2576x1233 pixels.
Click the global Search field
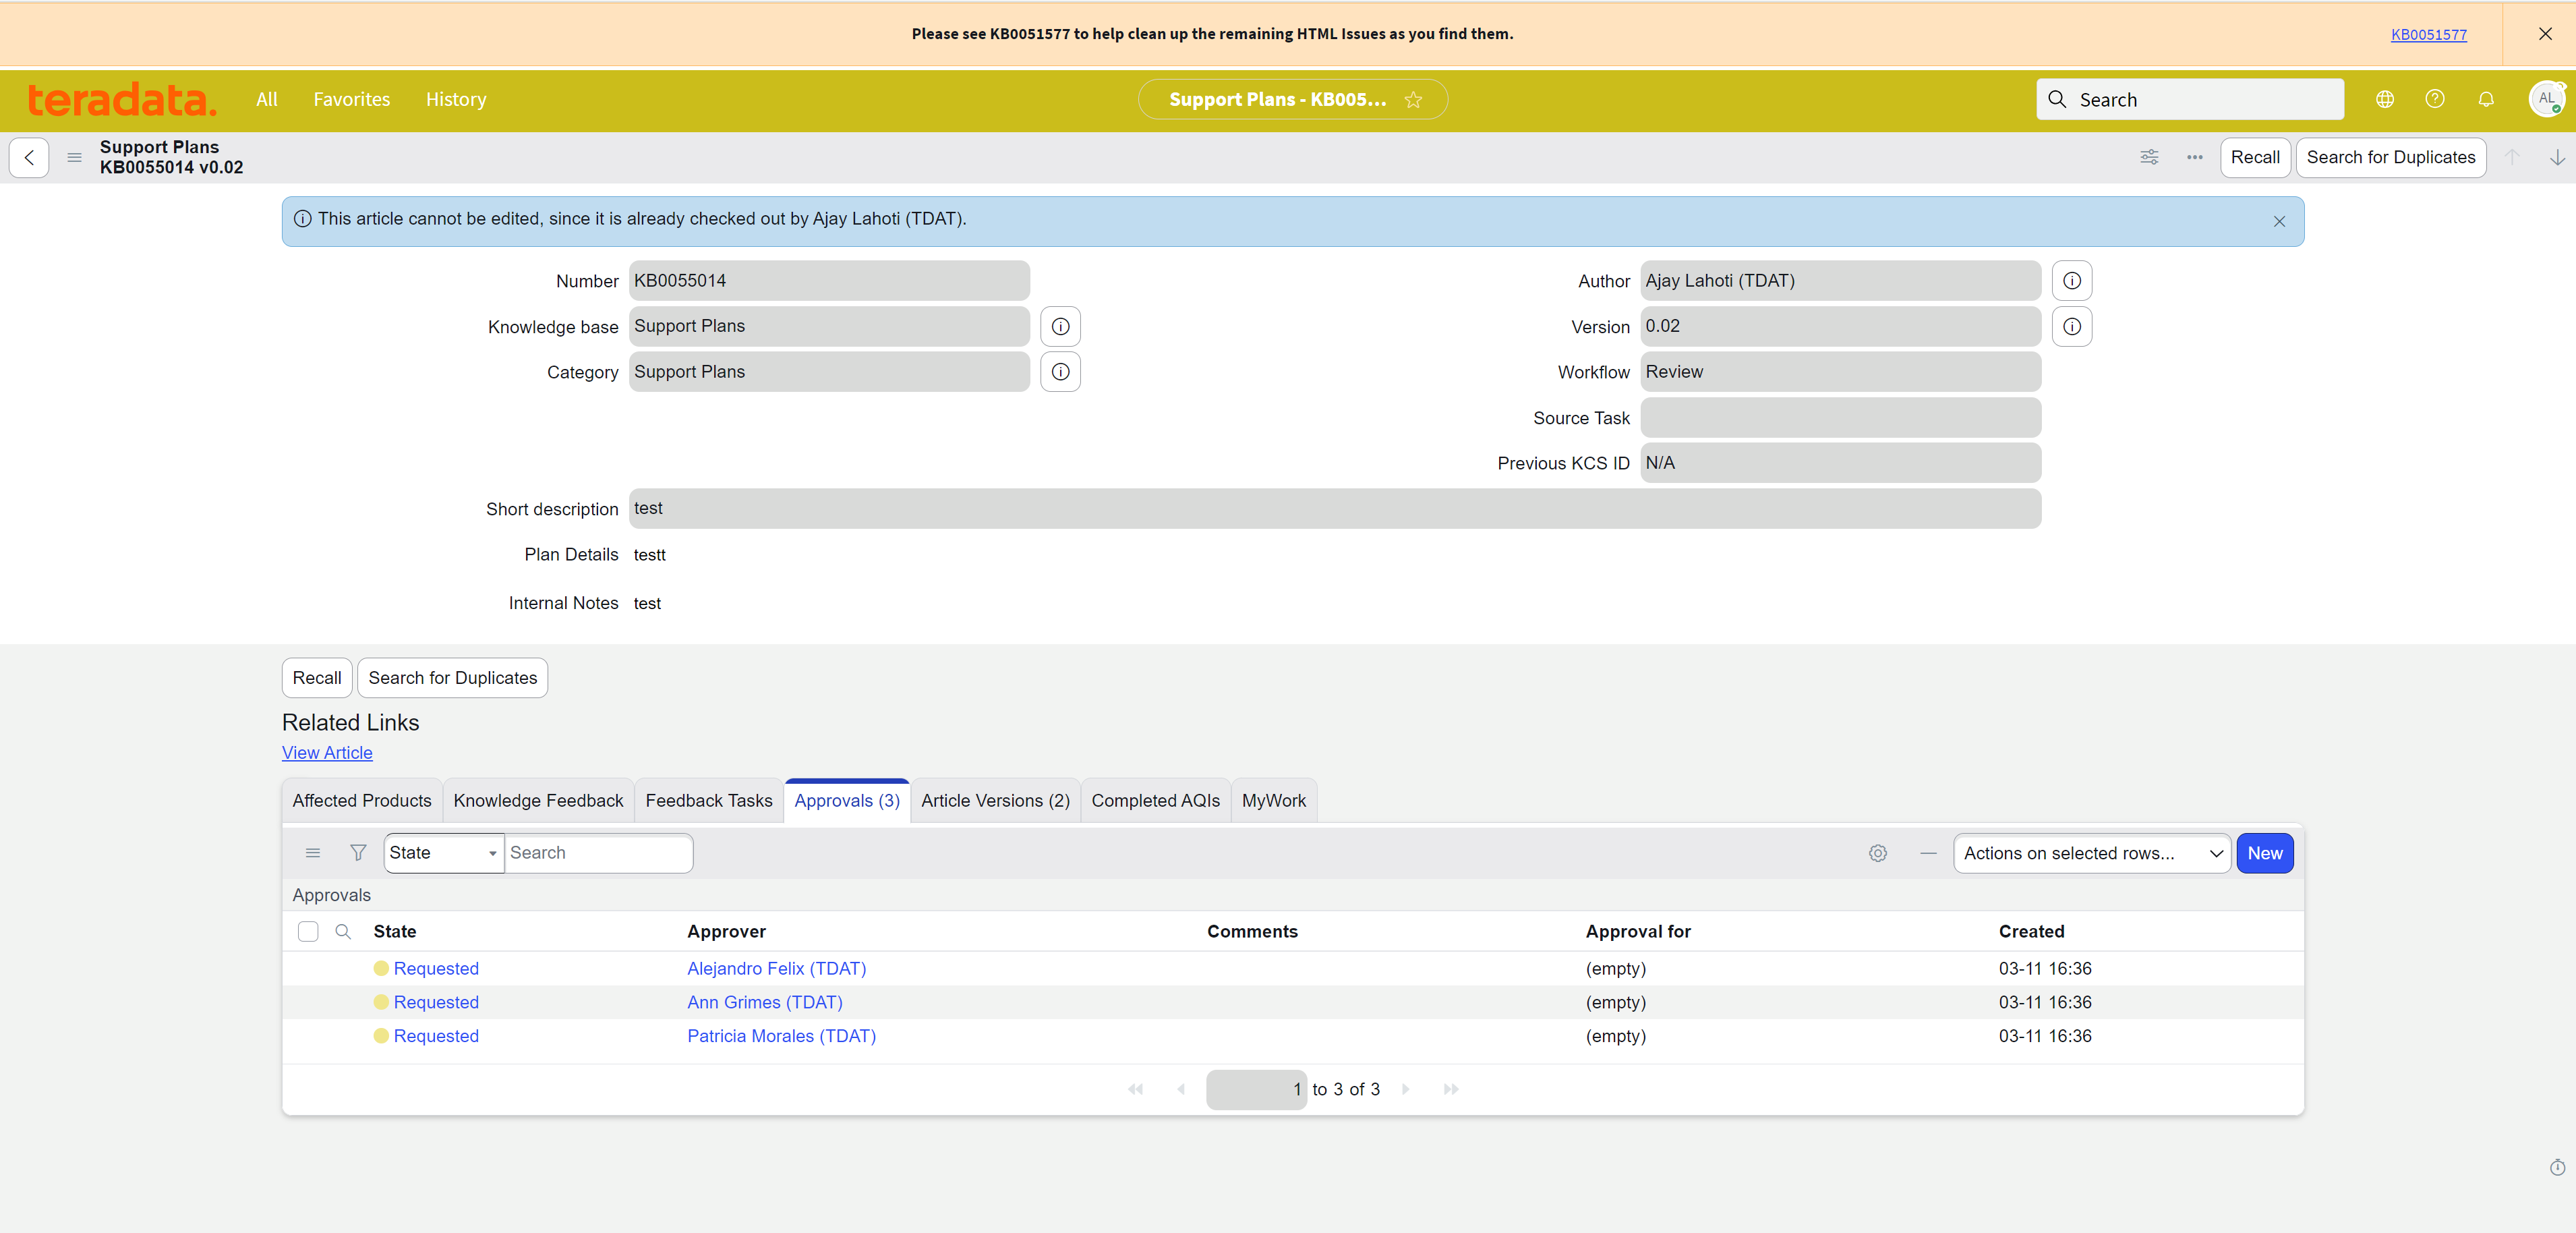tap(2189, 99)
